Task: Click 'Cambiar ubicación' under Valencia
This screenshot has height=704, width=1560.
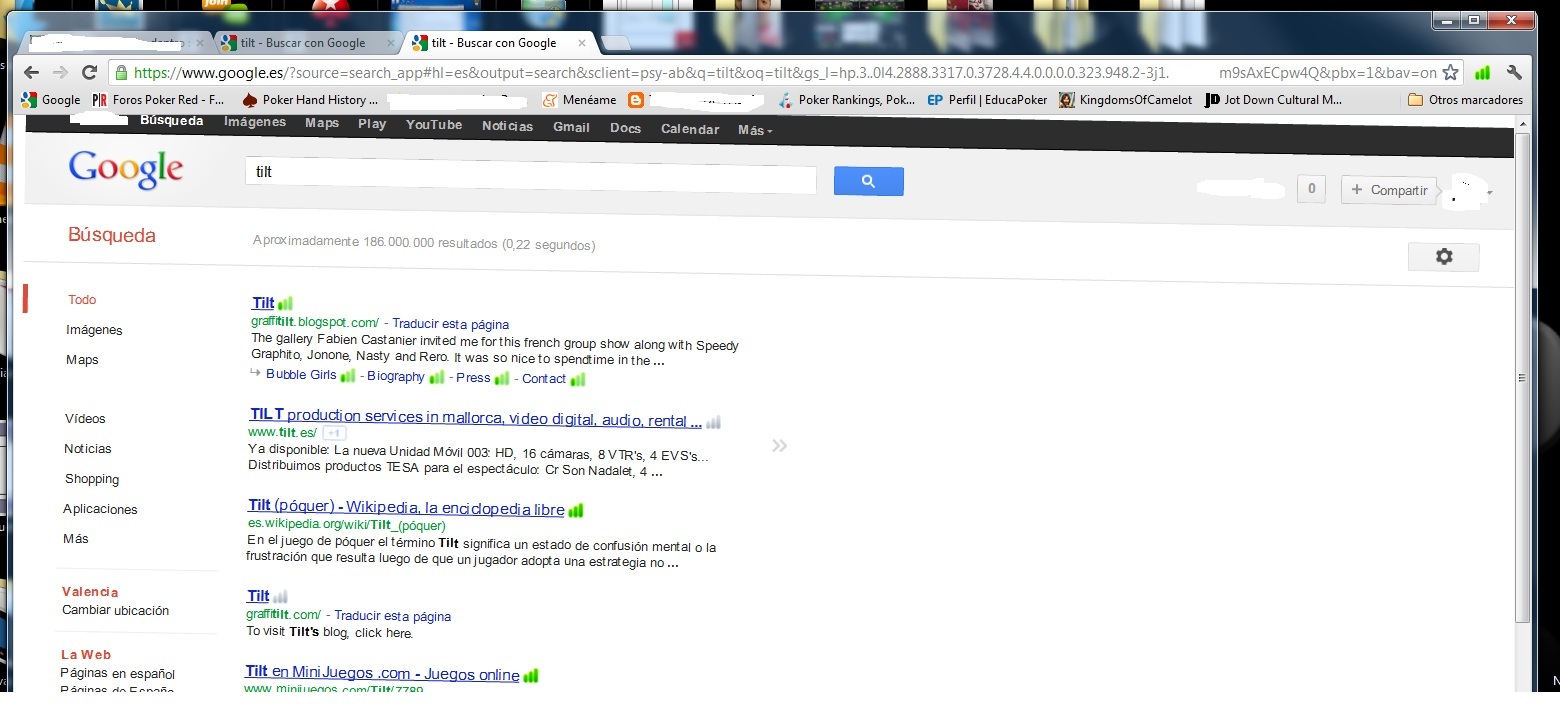Action: 115,610
